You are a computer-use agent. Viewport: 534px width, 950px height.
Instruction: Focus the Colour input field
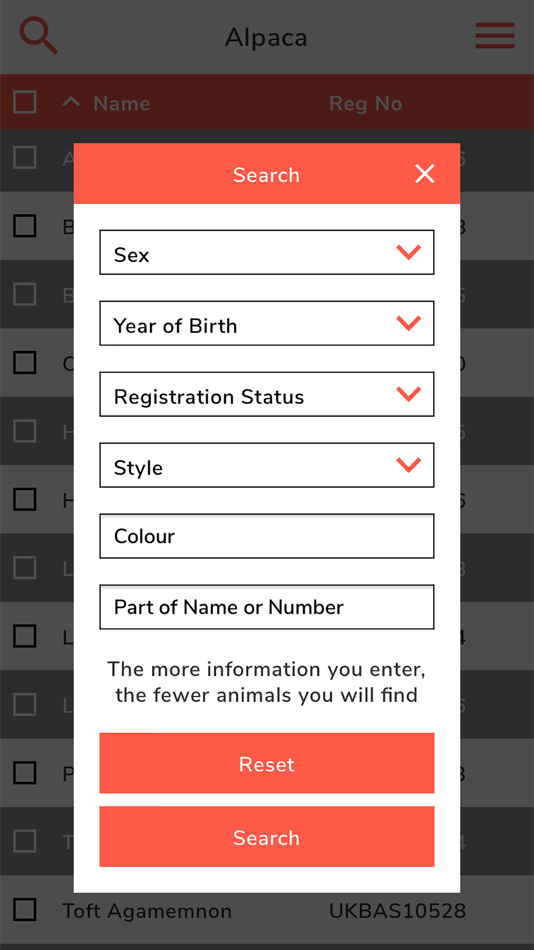267,536
